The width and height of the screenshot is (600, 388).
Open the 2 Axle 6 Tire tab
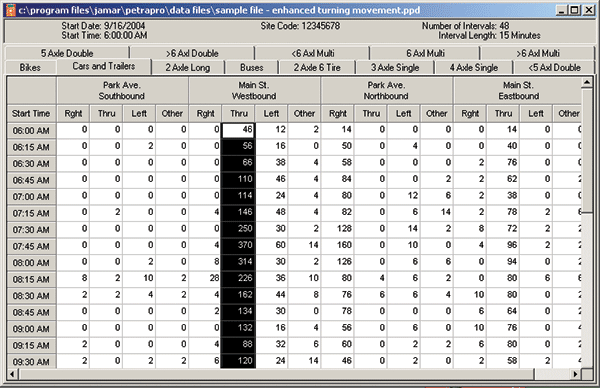317,67
